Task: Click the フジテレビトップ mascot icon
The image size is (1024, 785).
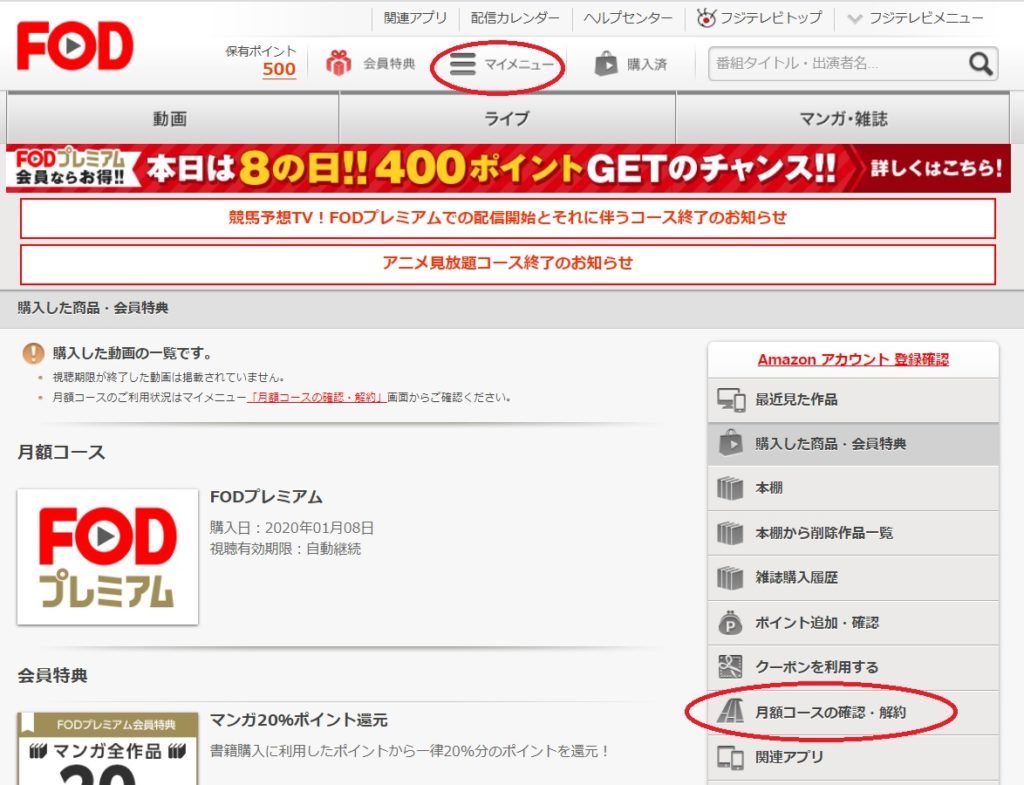Action: [705, 18]
